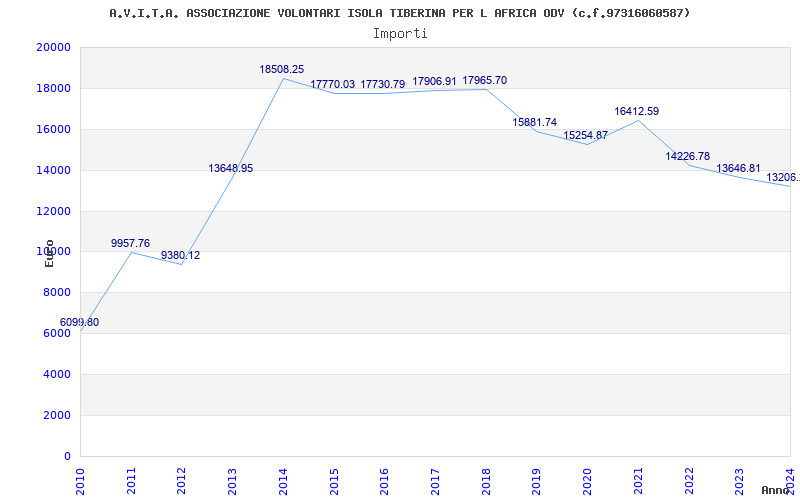Click the y-axis tick label 4000

coord(57,374)
